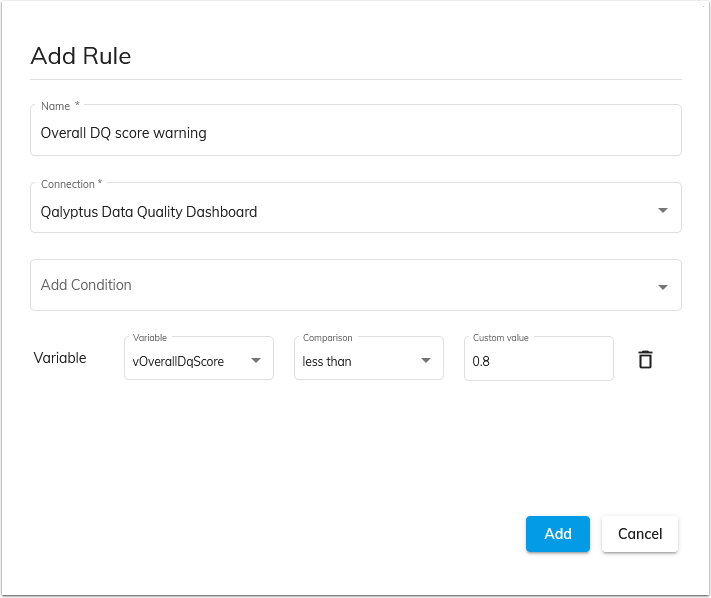711x598 pixels.
Task: Focus the Name field containing Overall DQ score warning
Action: click(x=356, y=130)
